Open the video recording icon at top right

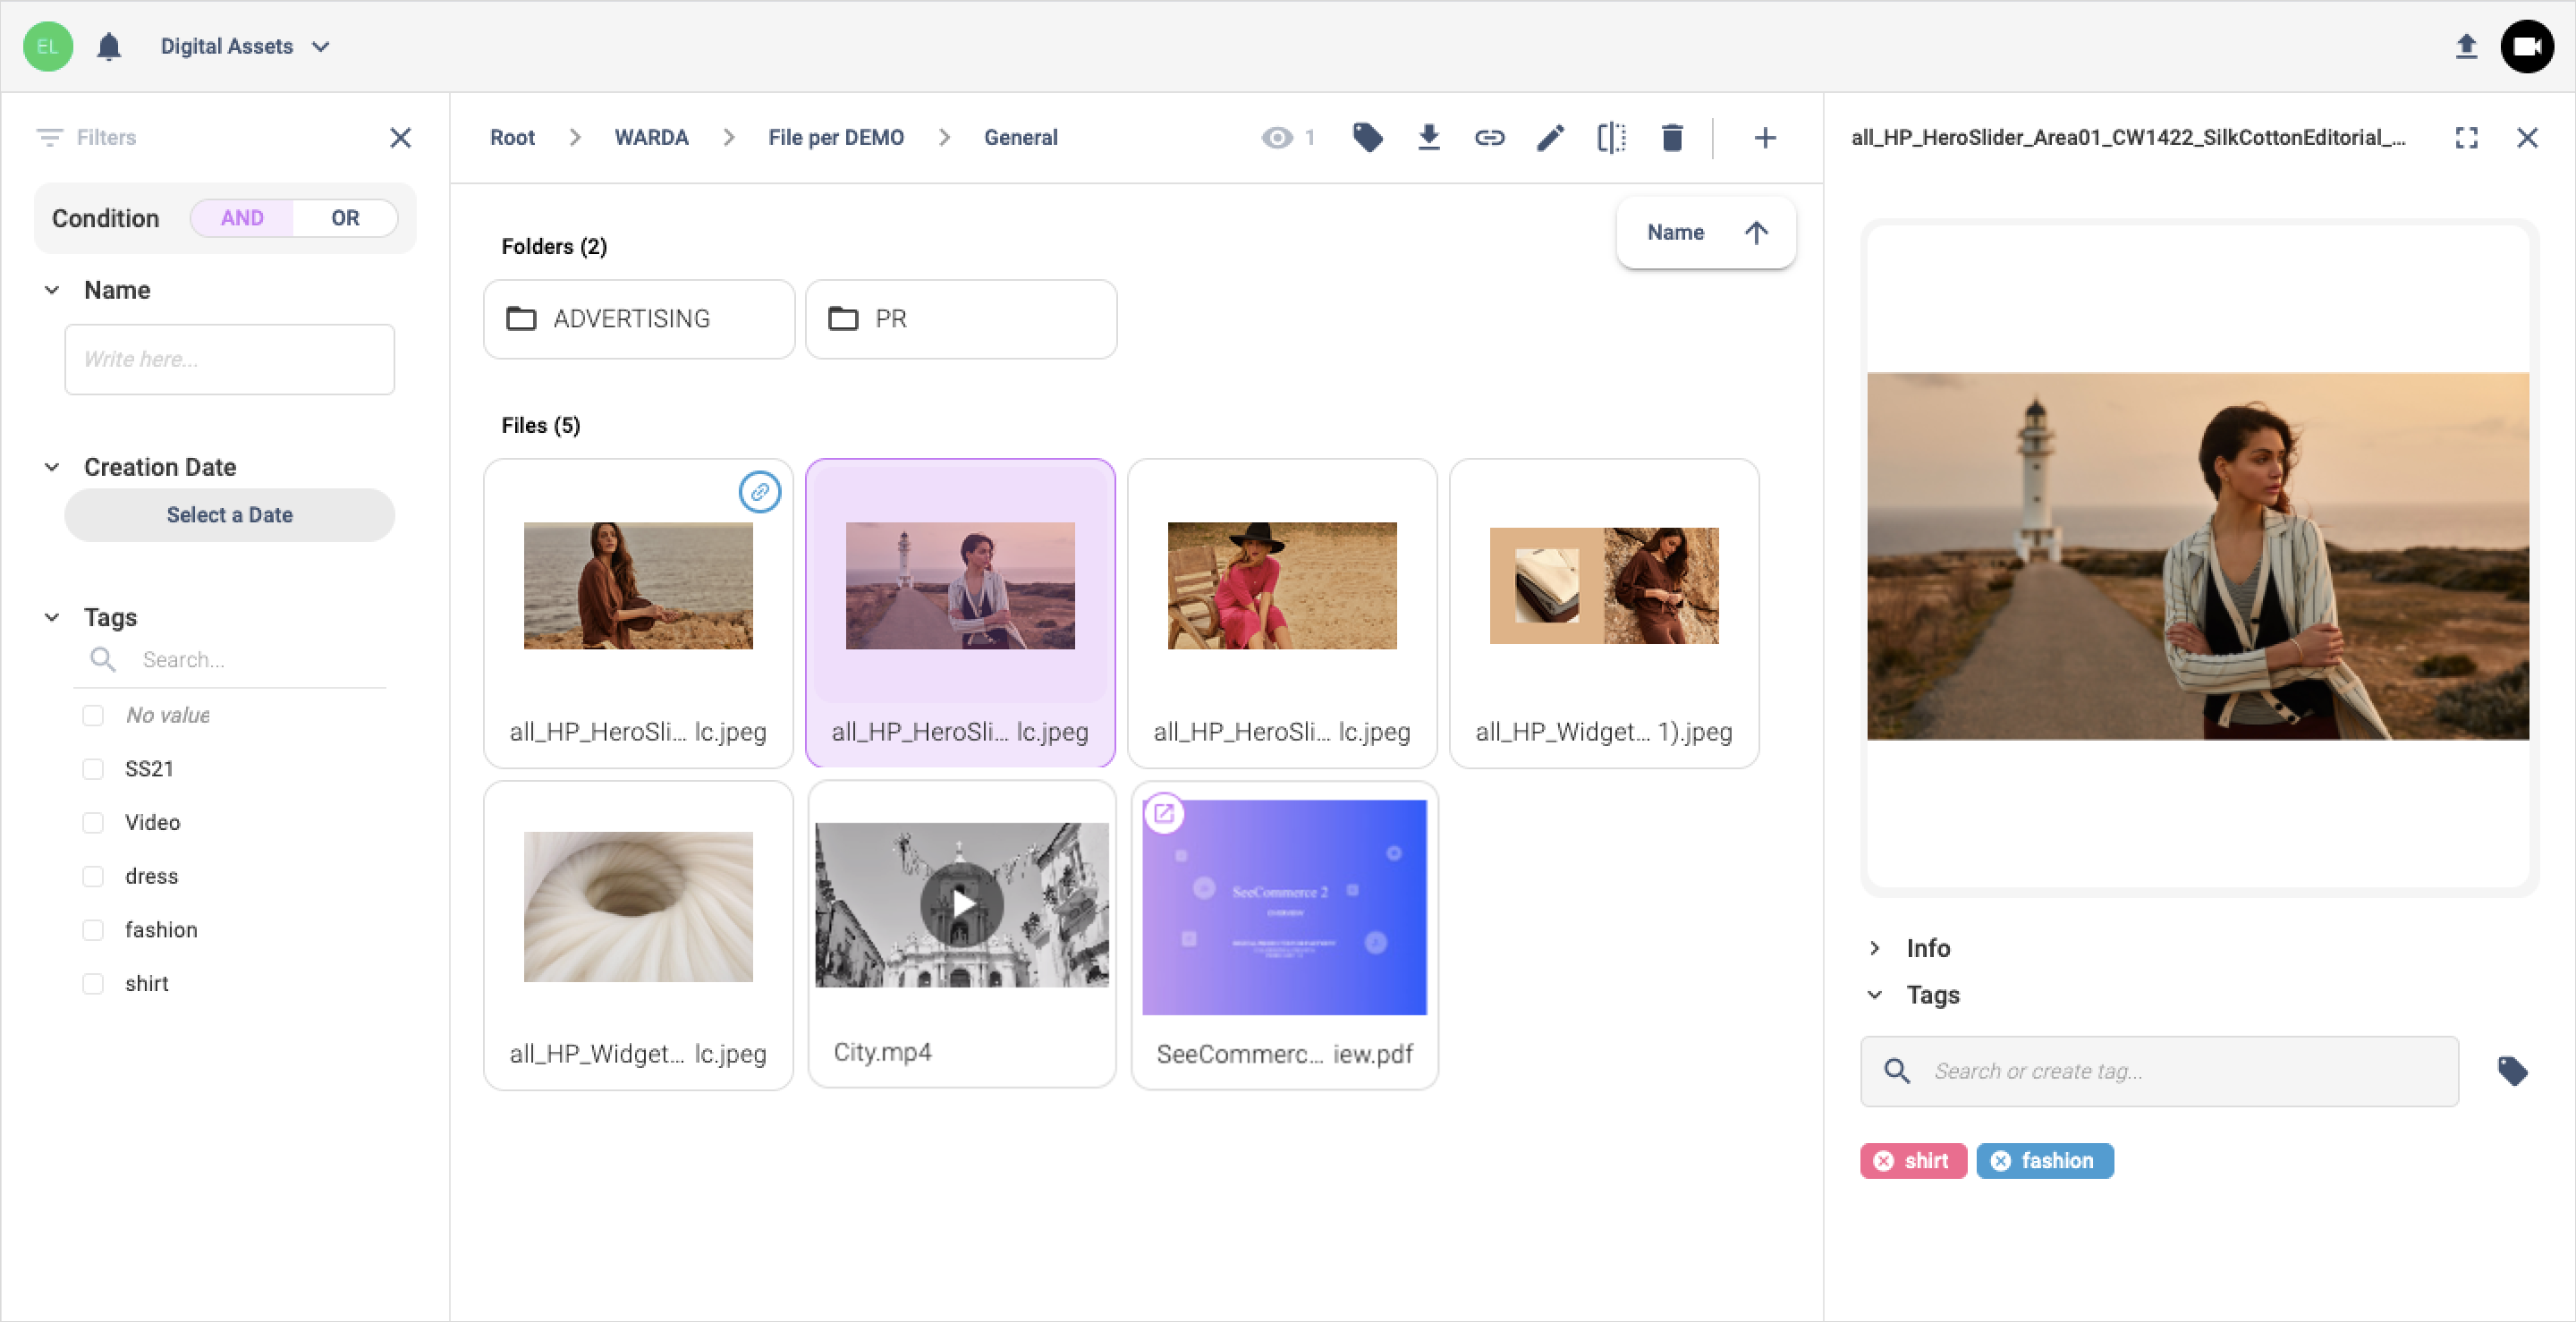tap(2527, 46)
